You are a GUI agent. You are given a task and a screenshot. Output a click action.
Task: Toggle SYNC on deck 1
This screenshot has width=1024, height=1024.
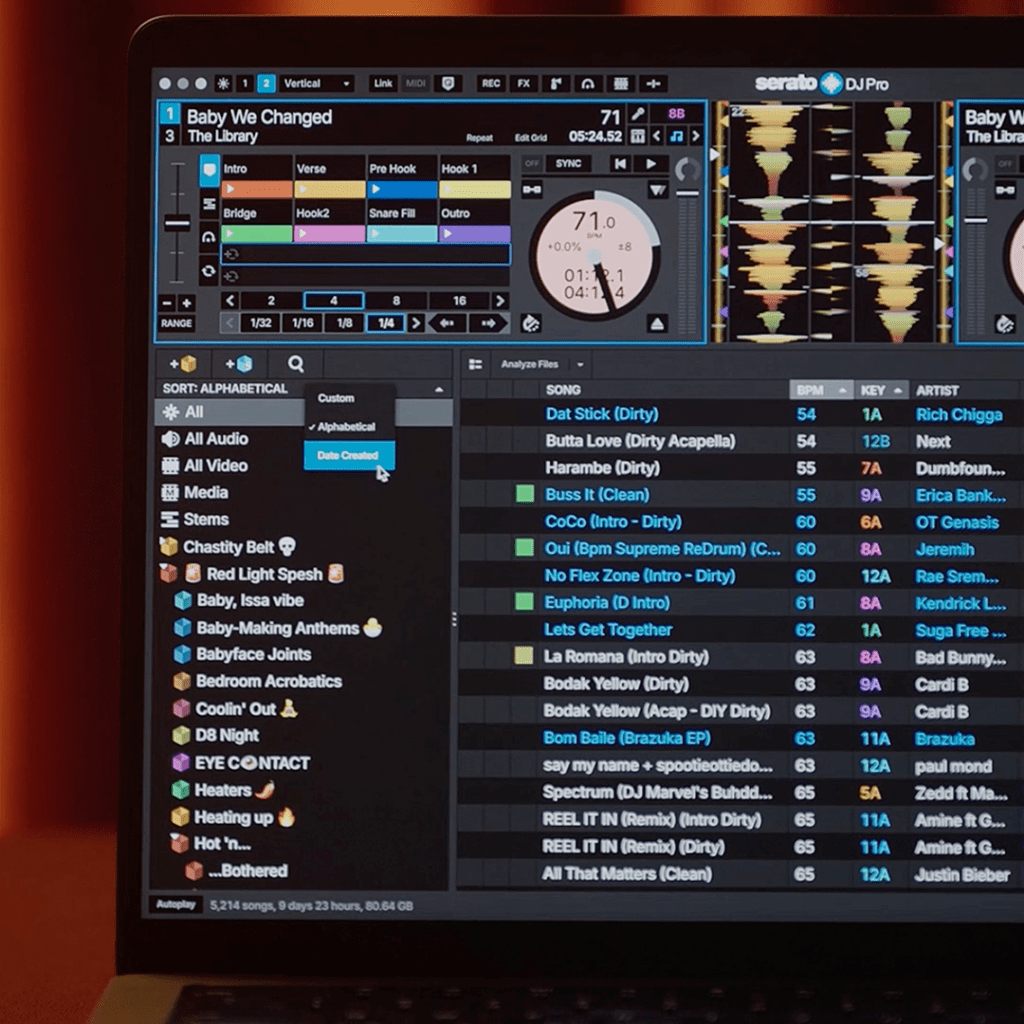pyautogui.click(x=568, y=164)
